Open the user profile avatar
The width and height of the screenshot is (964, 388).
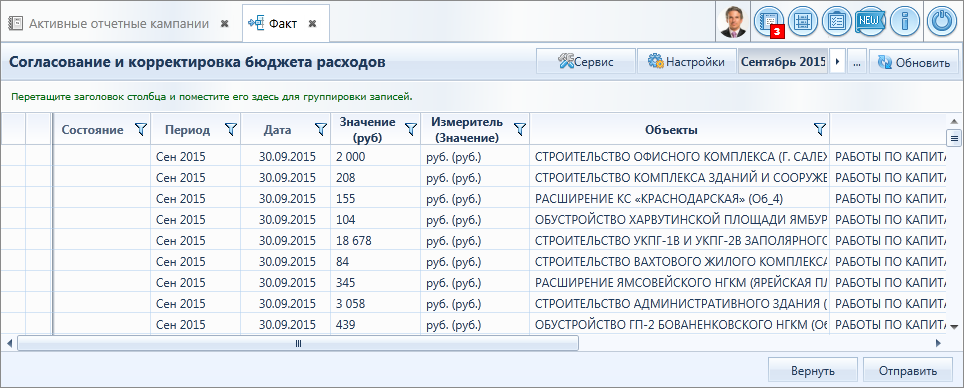734,22
